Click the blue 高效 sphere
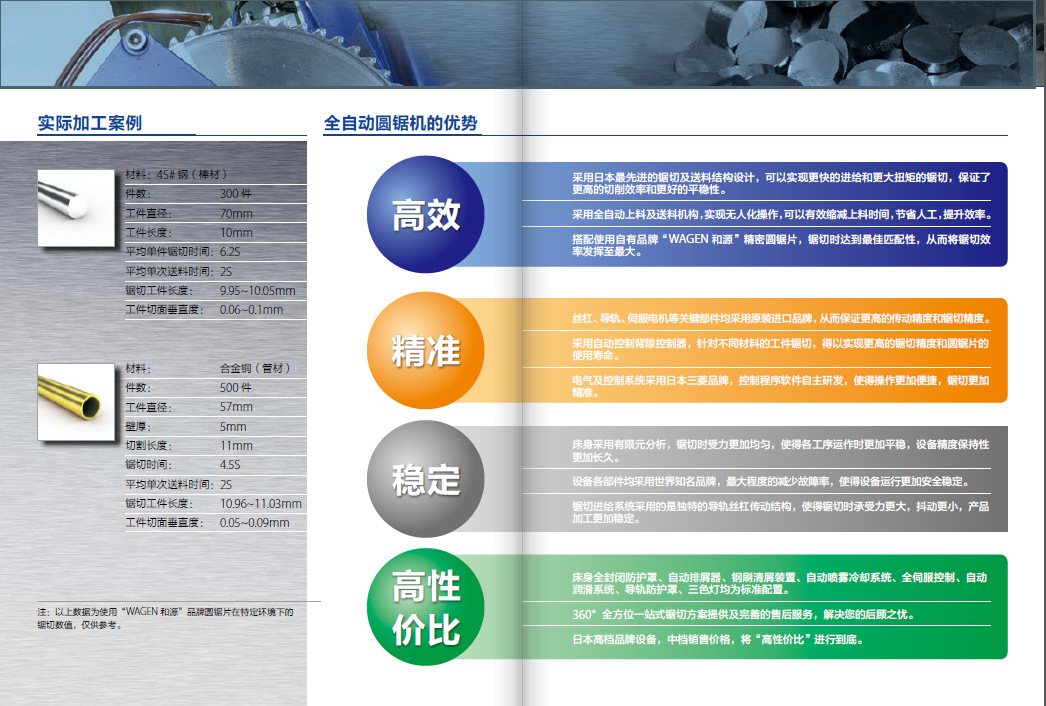Image resolution: width=1046 pixels, height=706 pixels. pyautogui.click(x=426, y=214)
